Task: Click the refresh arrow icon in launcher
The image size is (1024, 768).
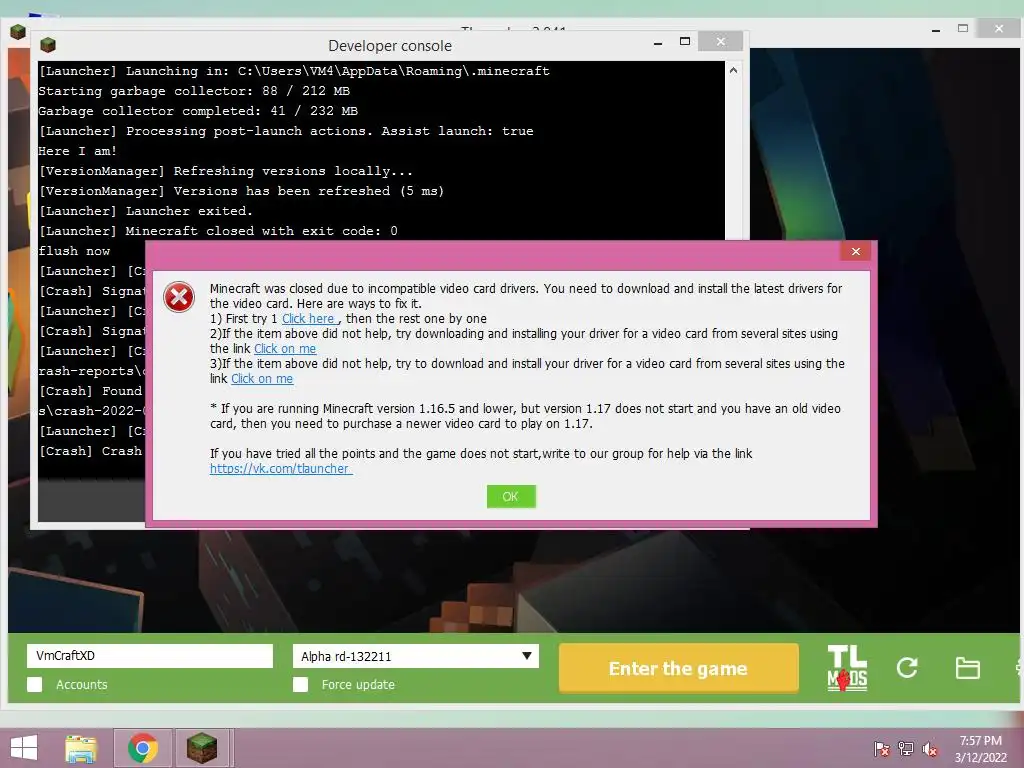Action: (907, 667)
